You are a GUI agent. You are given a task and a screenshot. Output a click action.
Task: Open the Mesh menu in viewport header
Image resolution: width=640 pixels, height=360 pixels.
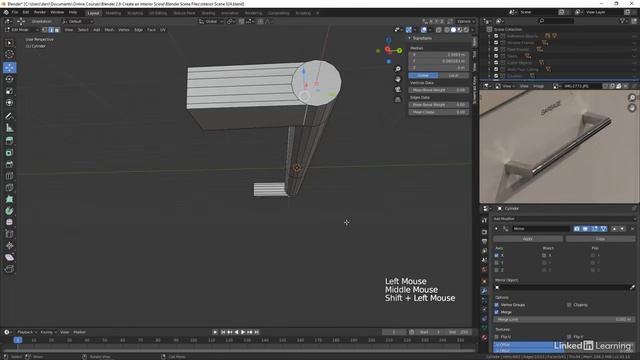(x=109, y=30)
